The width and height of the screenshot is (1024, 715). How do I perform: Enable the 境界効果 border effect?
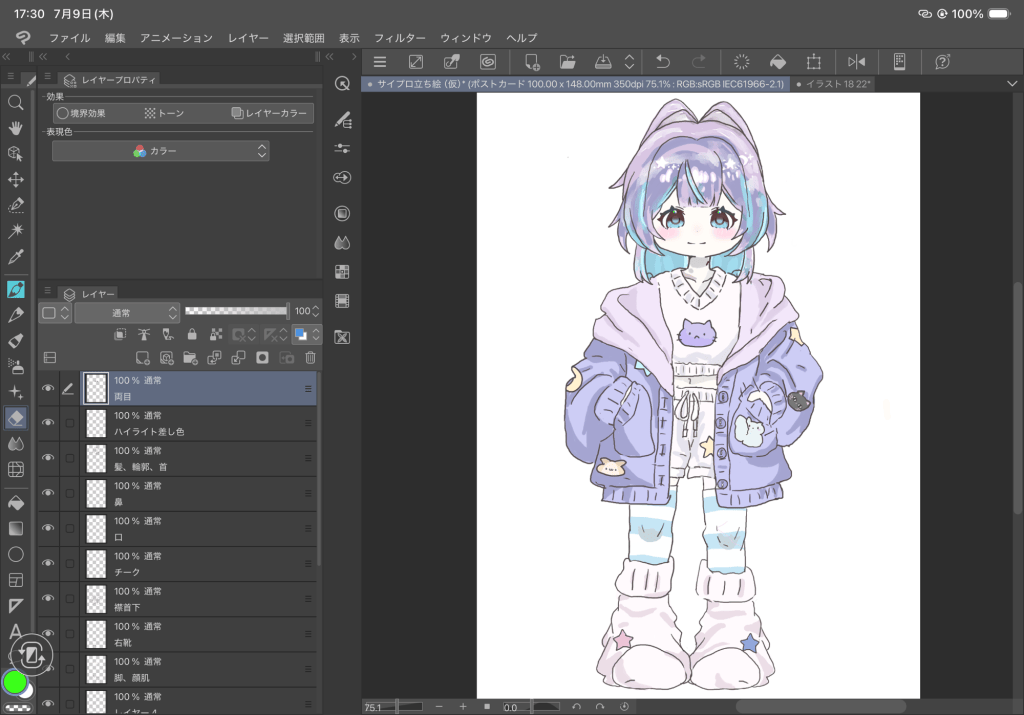[x=82, y=113]
